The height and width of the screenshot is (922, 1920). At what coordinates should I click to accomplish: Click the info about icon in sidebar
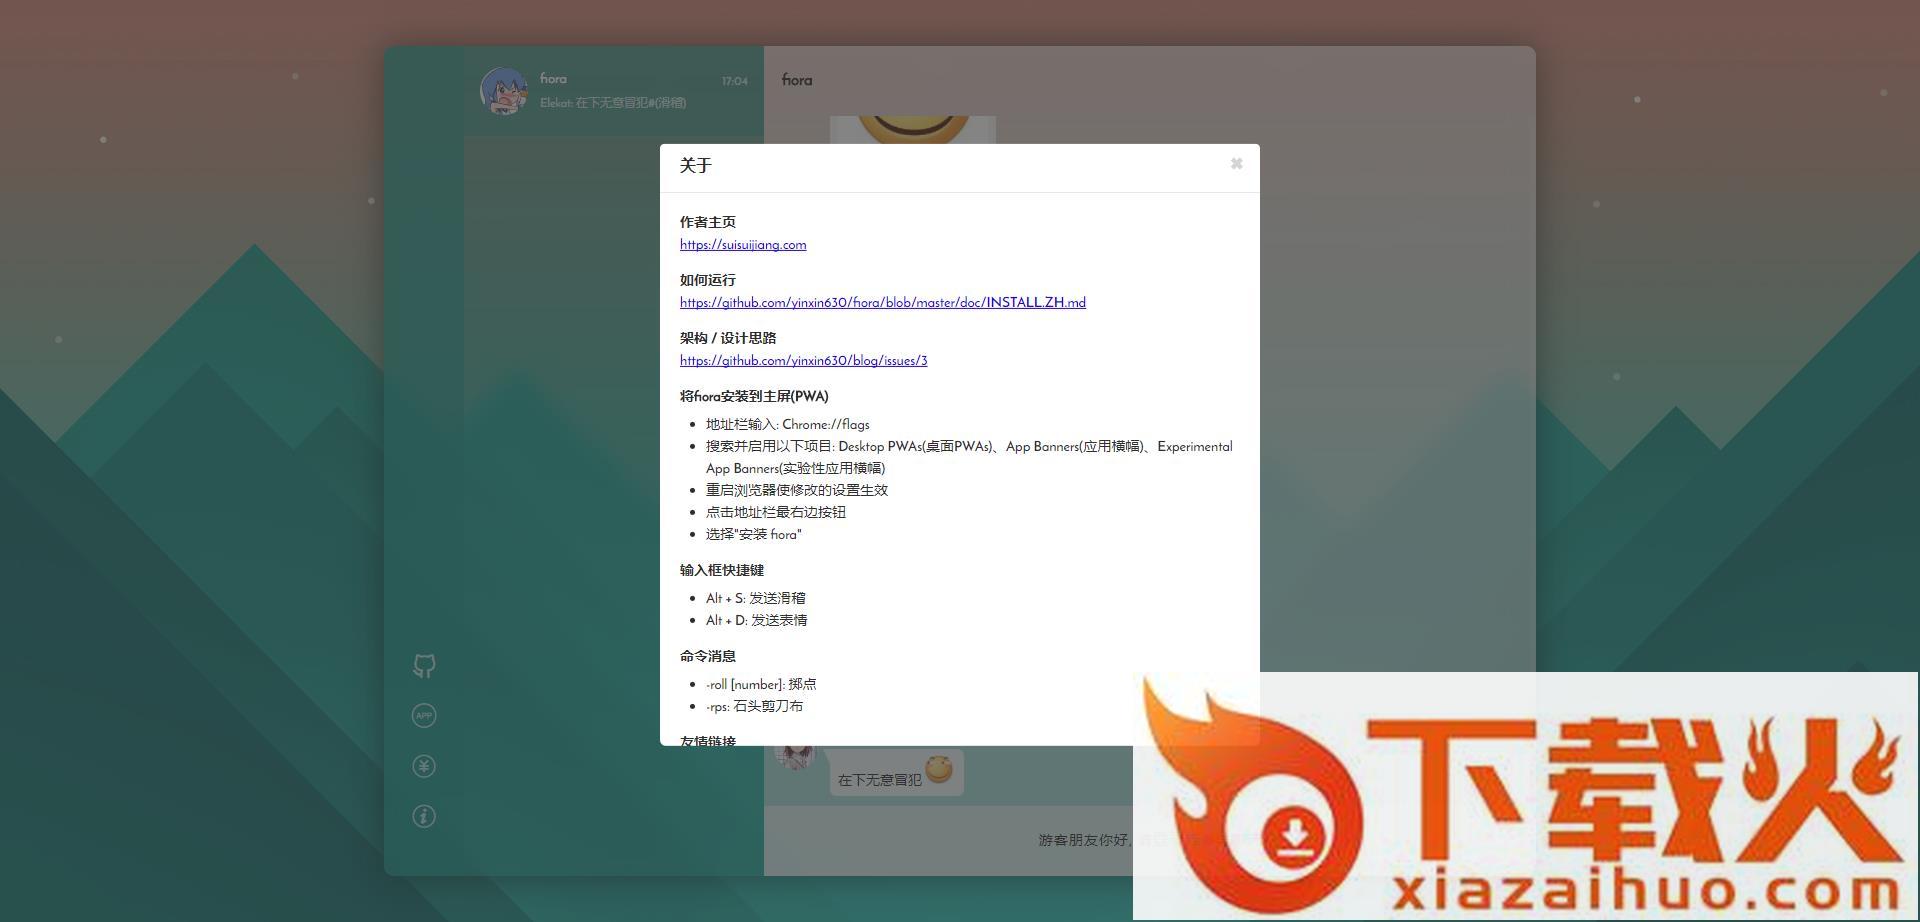click(424, 816)
